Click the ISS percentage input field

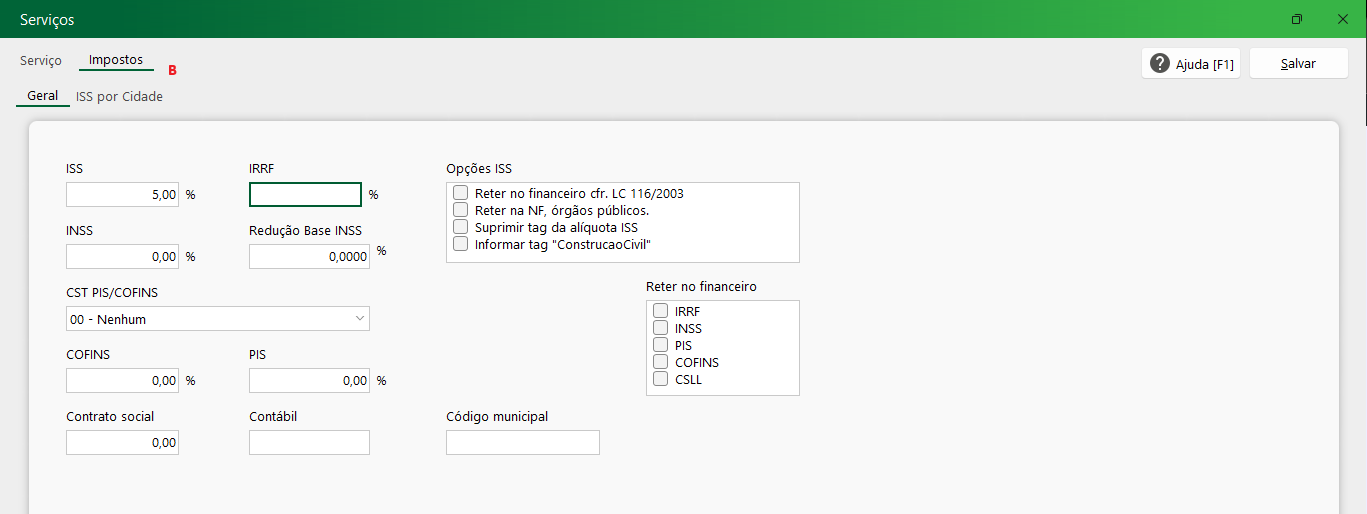(x=122, y=195)
